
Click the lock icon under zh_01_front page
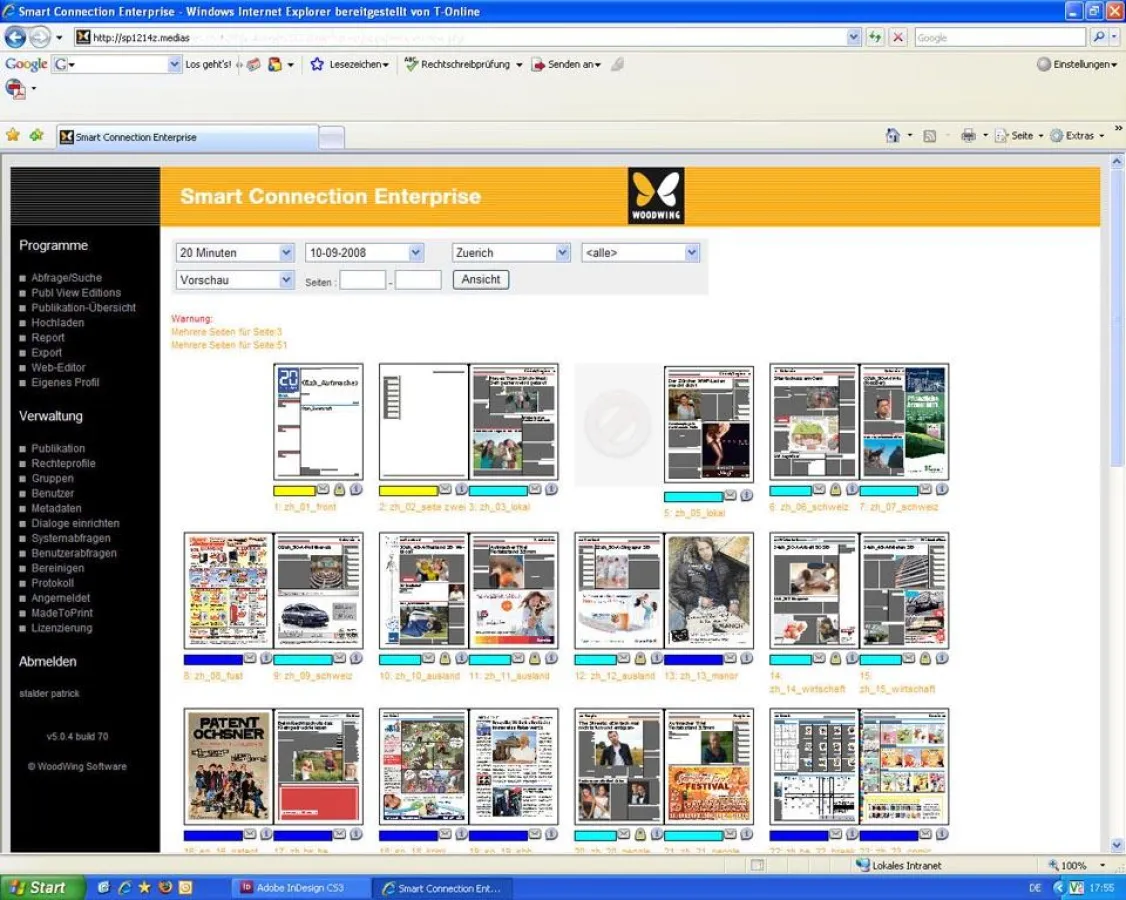click(339, 490)
